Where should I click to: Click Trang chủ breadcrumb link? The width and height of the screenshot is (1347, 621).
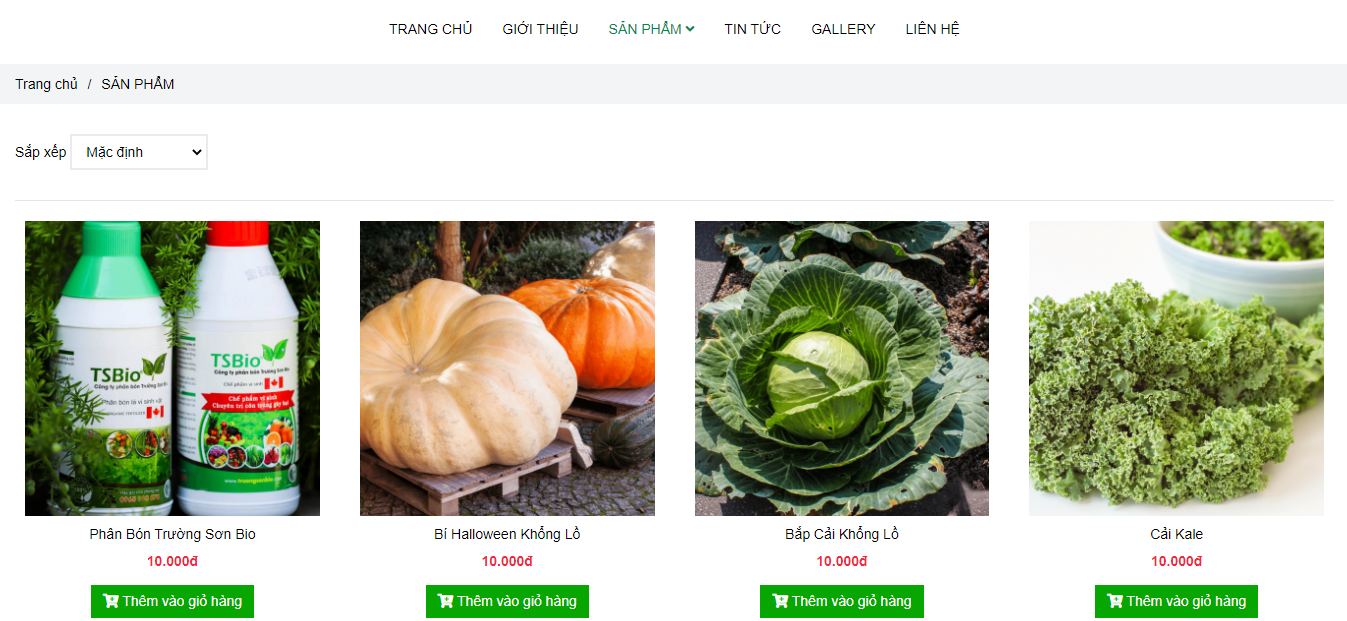(46, 84)
